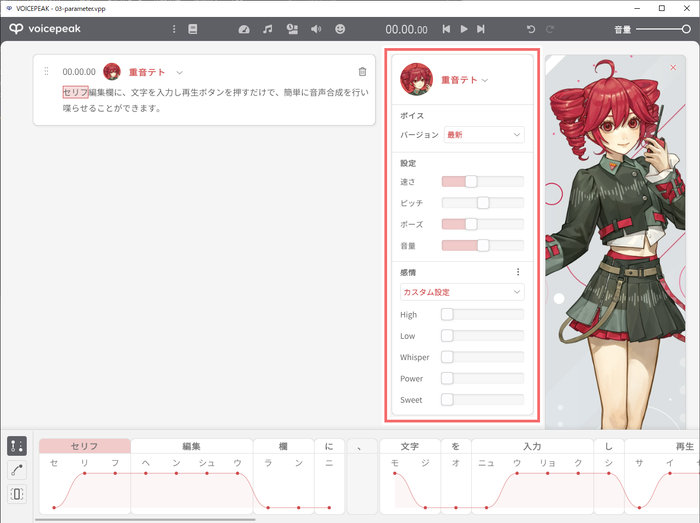The width and height of the screenshot is (700, 523).
Task: Open the emotion smiley face icon
Action: [340, 29]
